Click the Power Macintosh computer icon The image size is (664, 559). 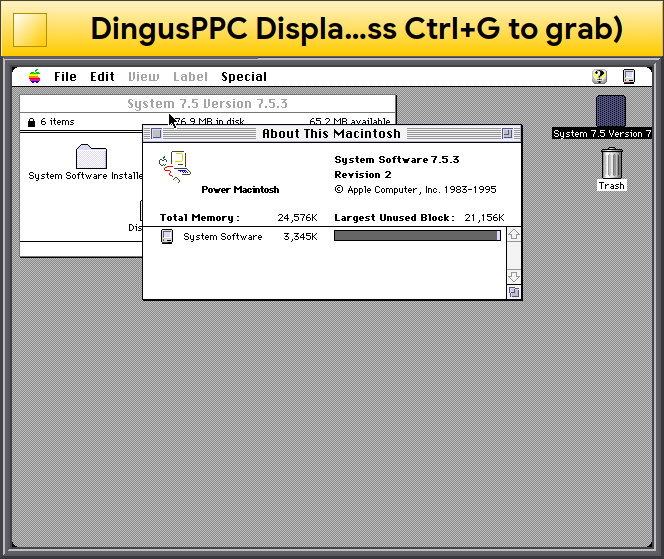coord(174,167)
